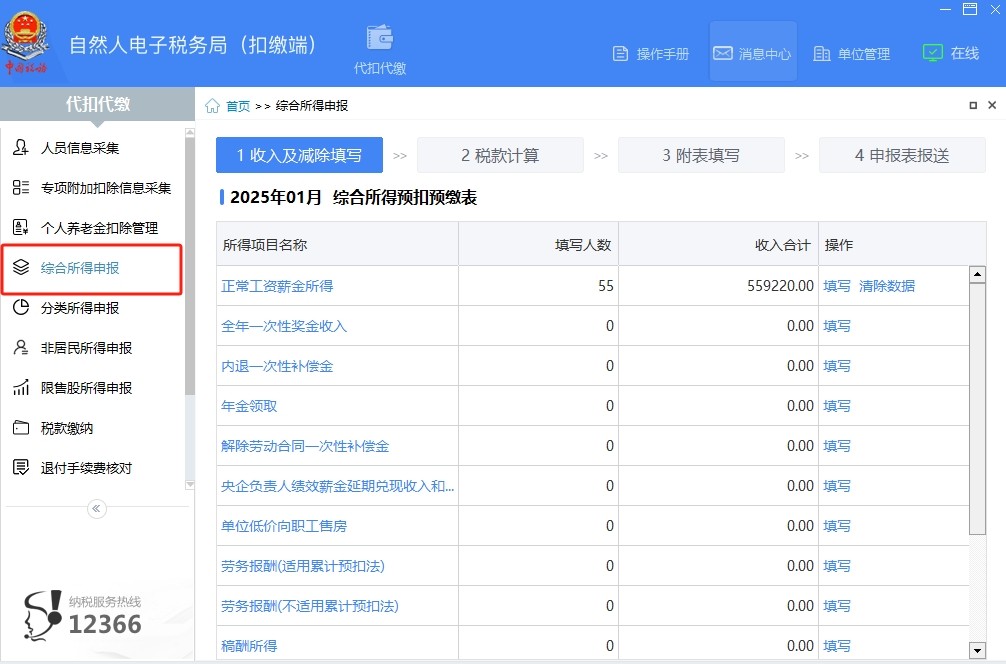
Task: Click the 在线 status monitor icon
Action: 932,53
